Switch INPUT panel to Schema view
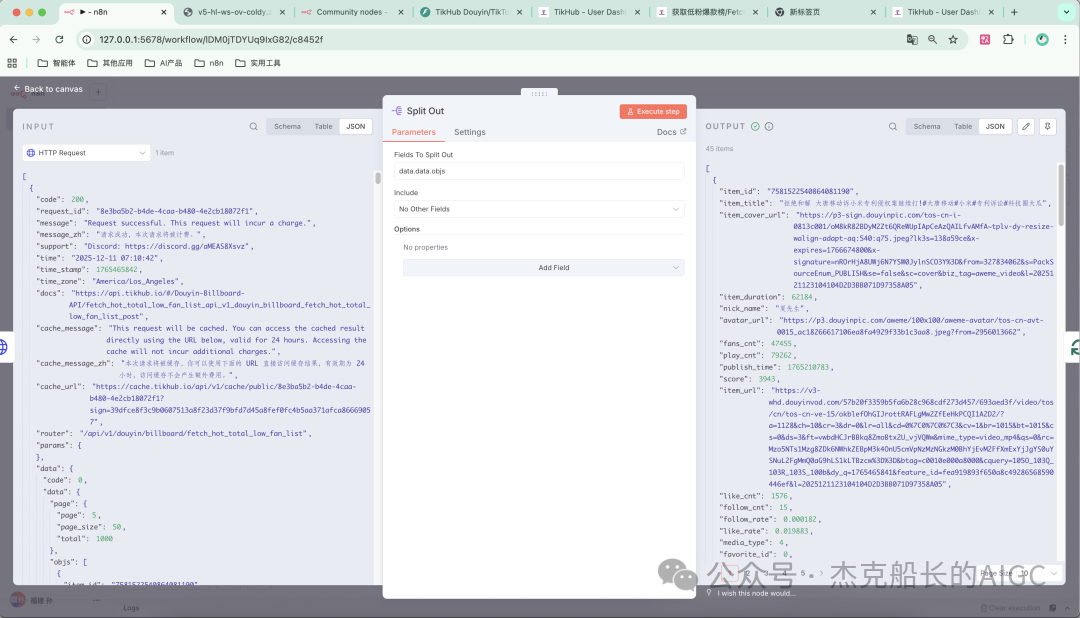 click(x=287, y=127)
